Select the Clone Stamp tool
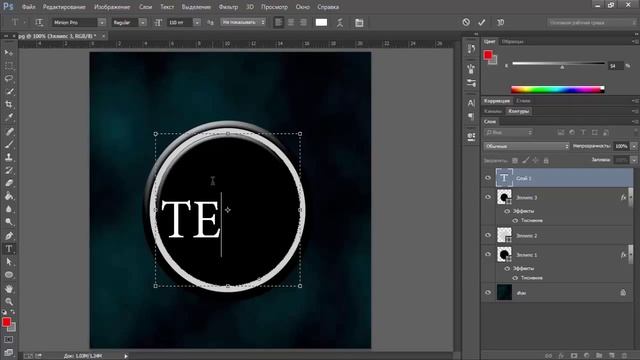The width and height of the screenshot is (640, 360). (9, 157)
